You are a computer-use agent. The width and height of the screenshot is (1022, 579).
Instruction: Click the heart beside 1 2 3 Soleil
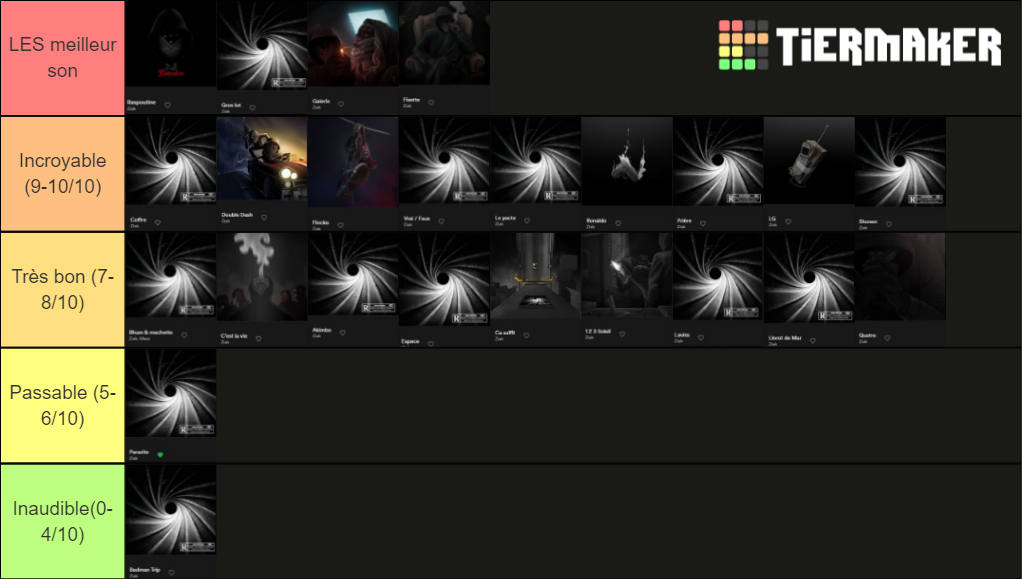(622, 334)
